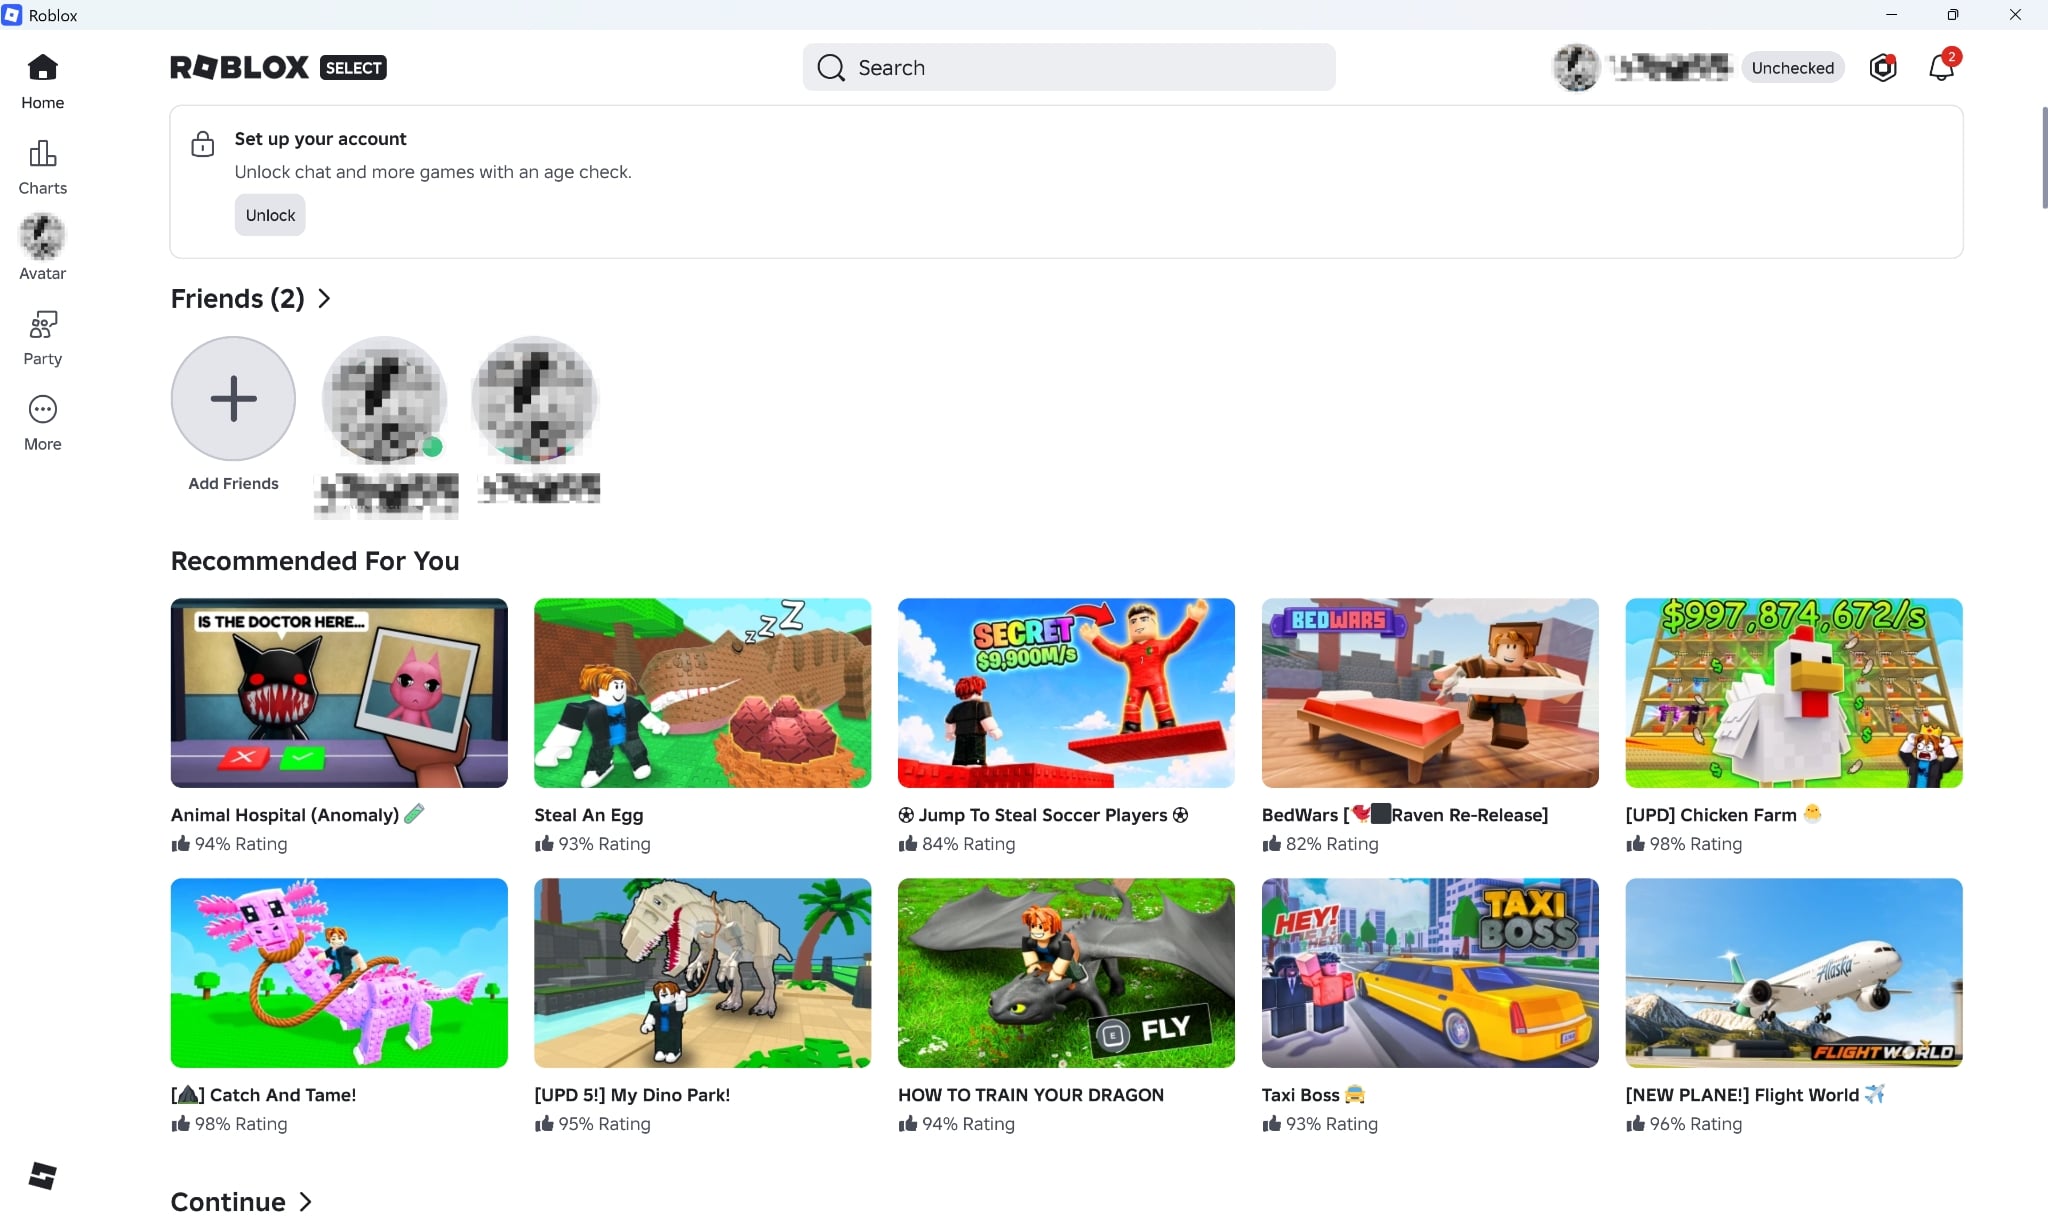The width and height of the screenshot is (2048, 1216).
Task: Click the 'Taxi Boss' title text
Action: tap(1314, 1095)
